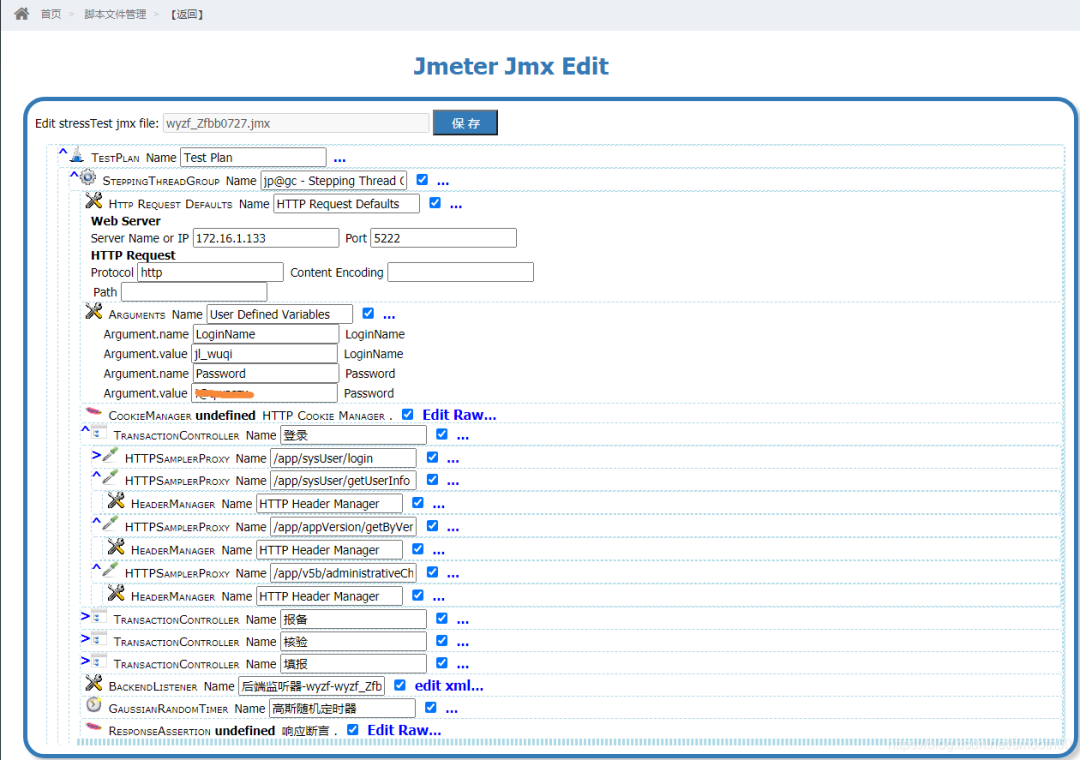Click the 核验 TransactionController icon
This screenshot has width=1080, height=760.
click(x=99, y=639)
